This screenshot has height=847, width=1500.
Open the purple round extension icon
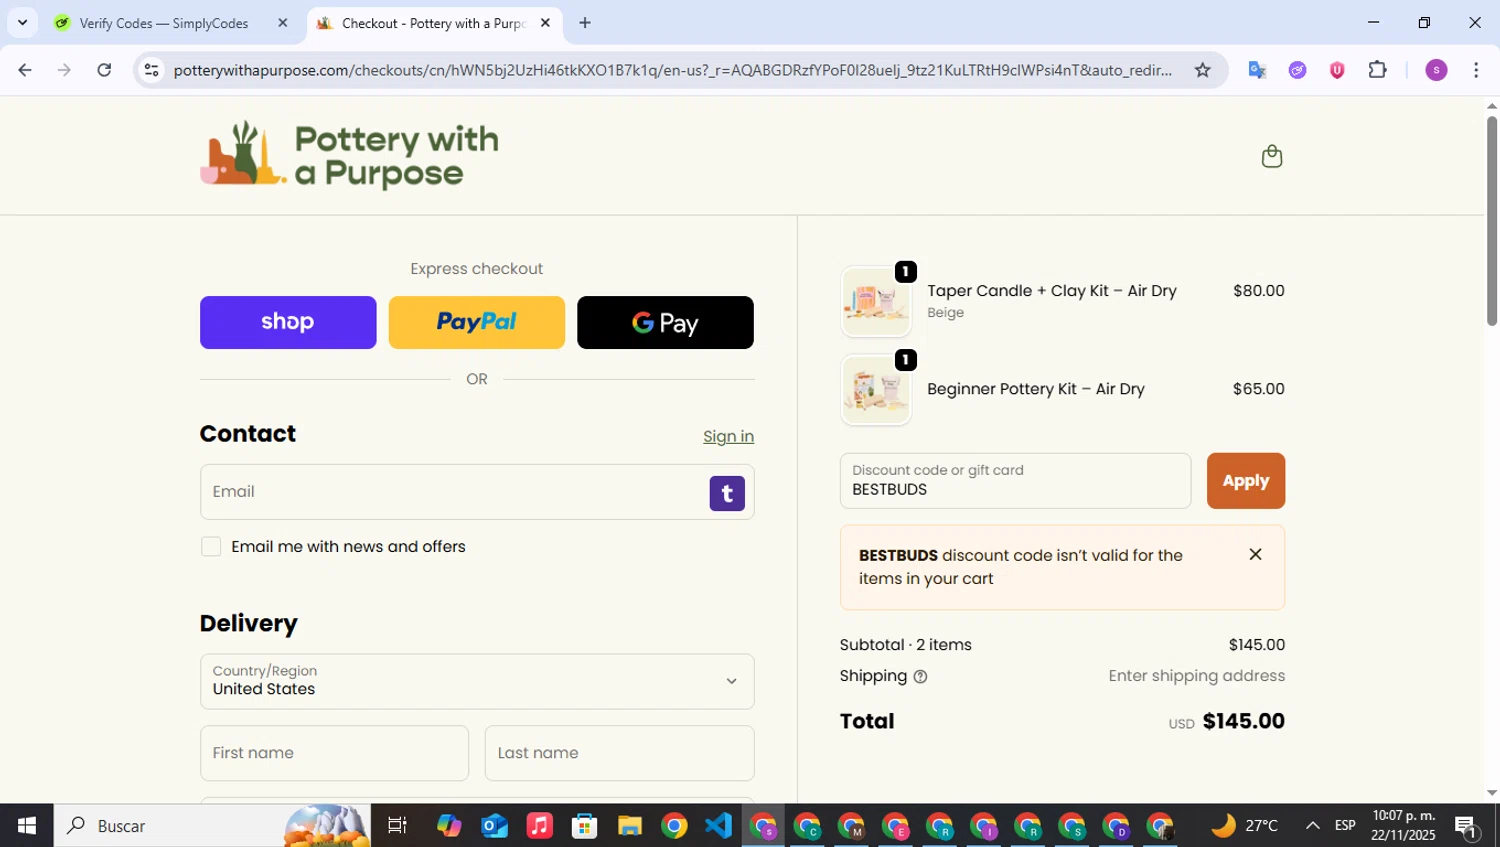tap(1297, 70)
